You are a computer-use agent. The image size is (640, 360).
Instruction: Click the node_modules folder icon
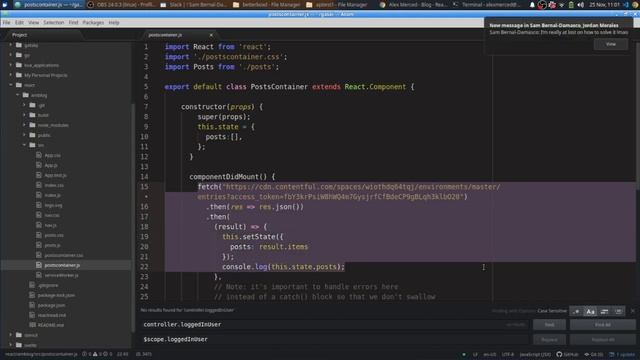32,125
